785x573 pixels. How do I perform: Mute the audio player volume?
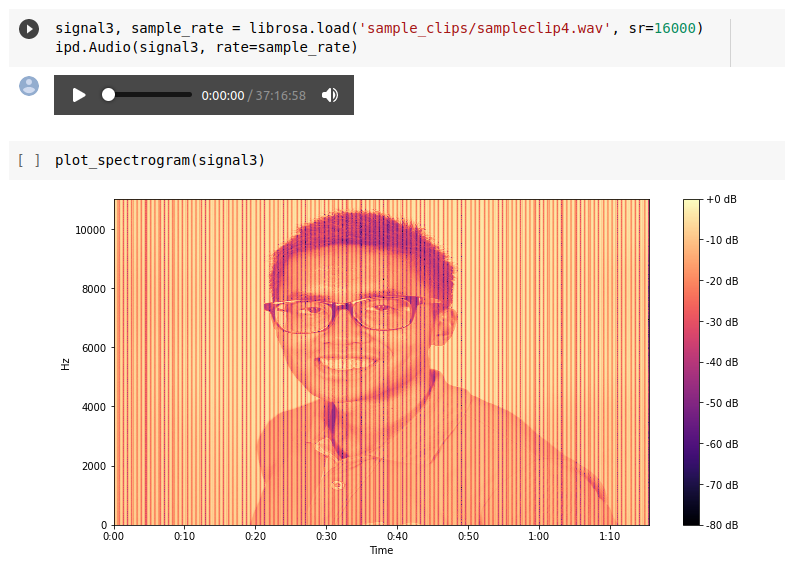click(330, 95)
